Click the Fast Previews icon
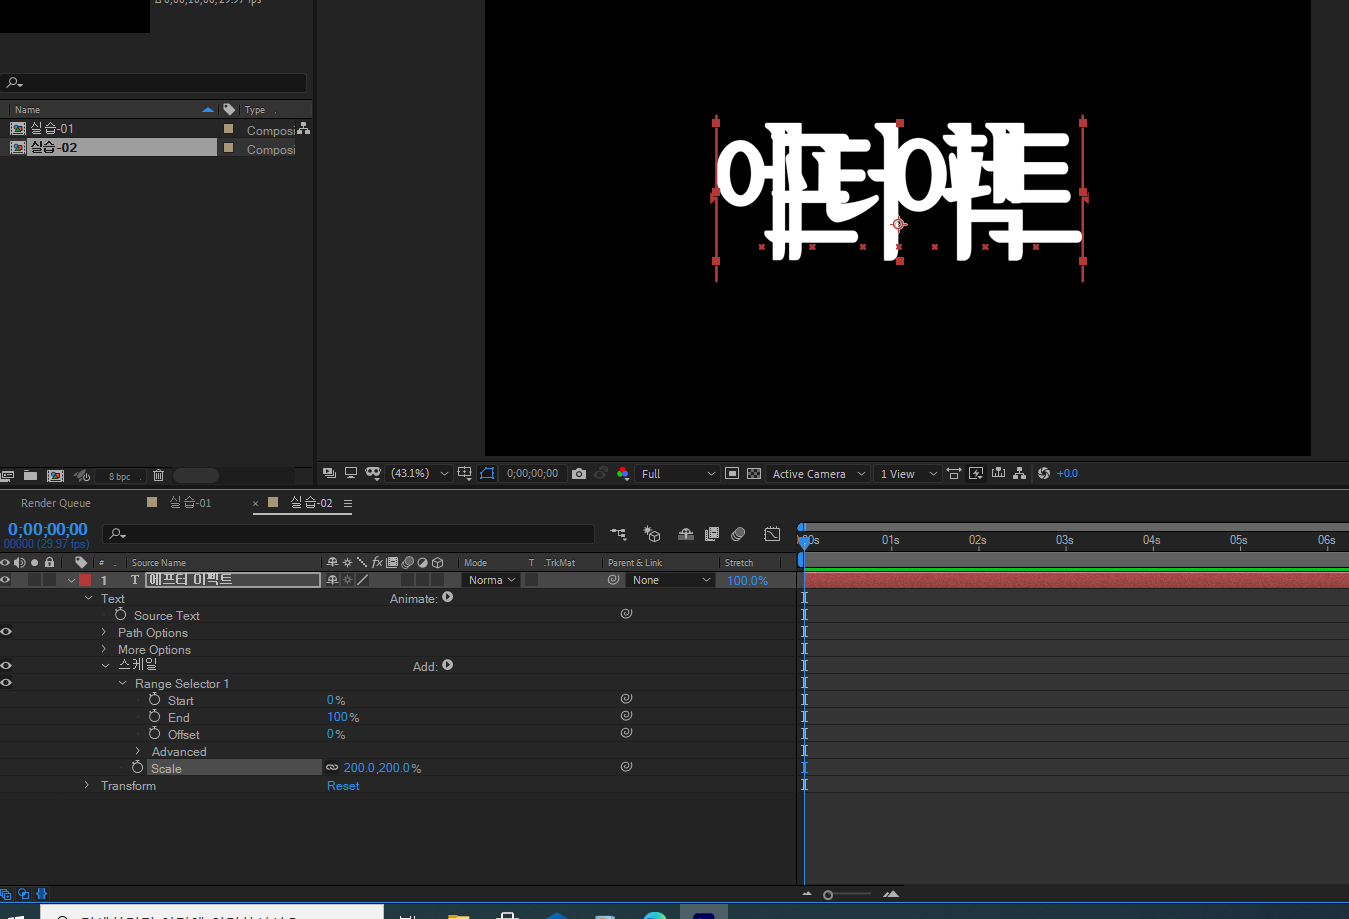 (976, 473)
